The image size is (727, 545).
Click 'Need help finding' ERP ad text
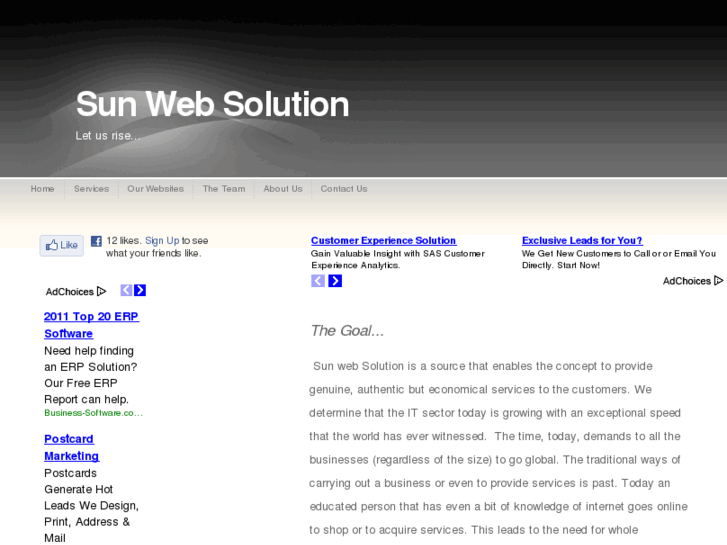[89, 351]
